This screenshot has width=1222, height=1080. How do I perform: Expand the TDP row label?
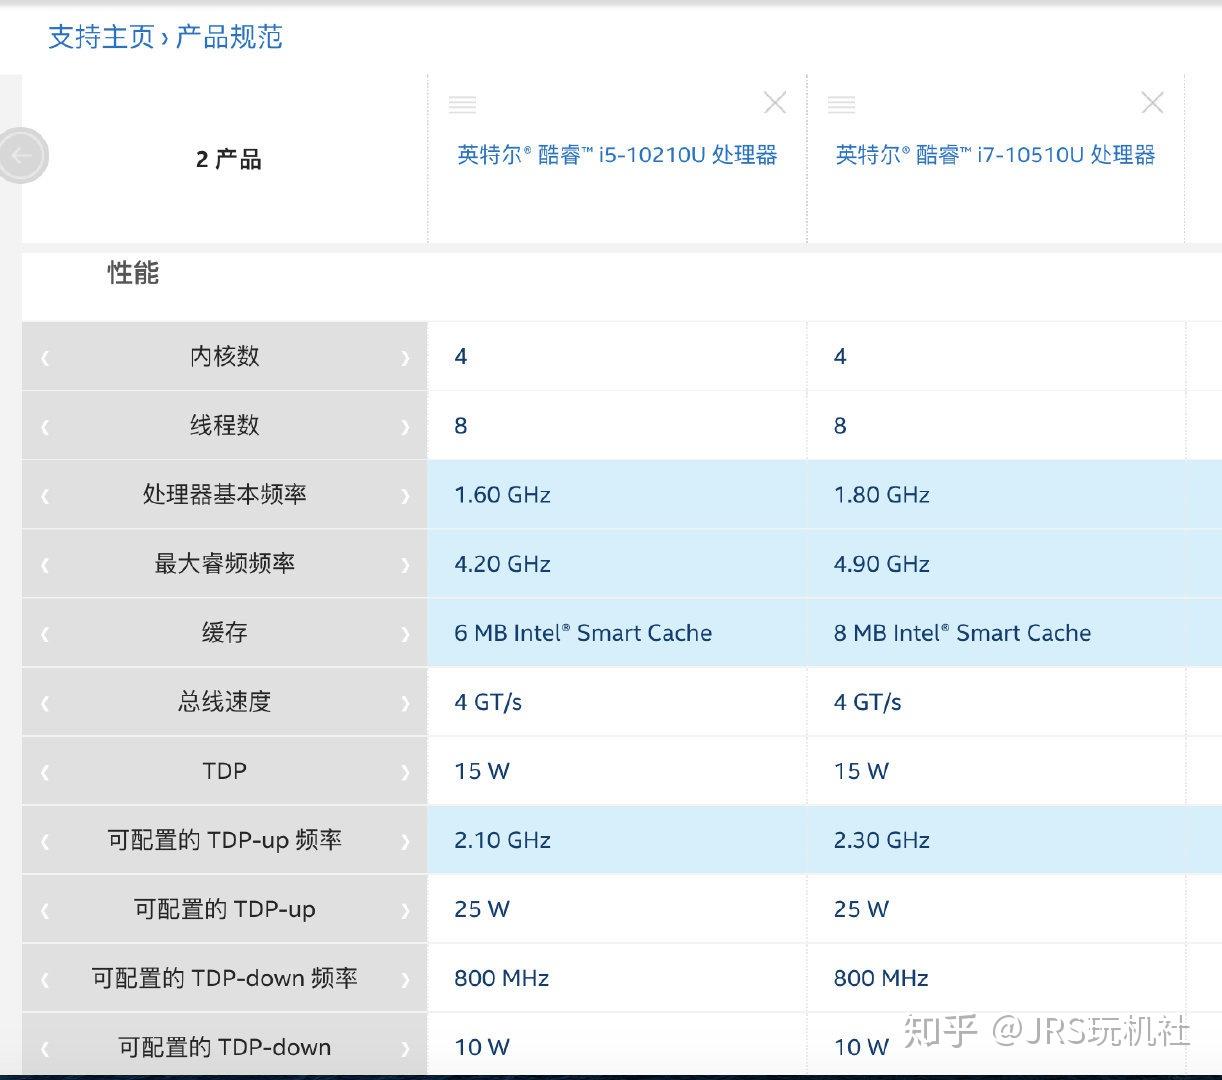tap(224, 771)
